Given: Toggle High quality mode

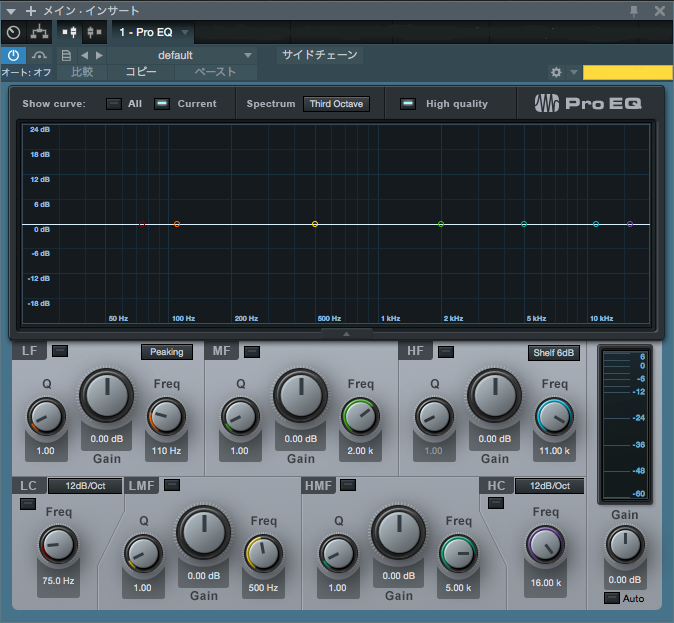Looking at the screenshot, I should coord(408,104).
